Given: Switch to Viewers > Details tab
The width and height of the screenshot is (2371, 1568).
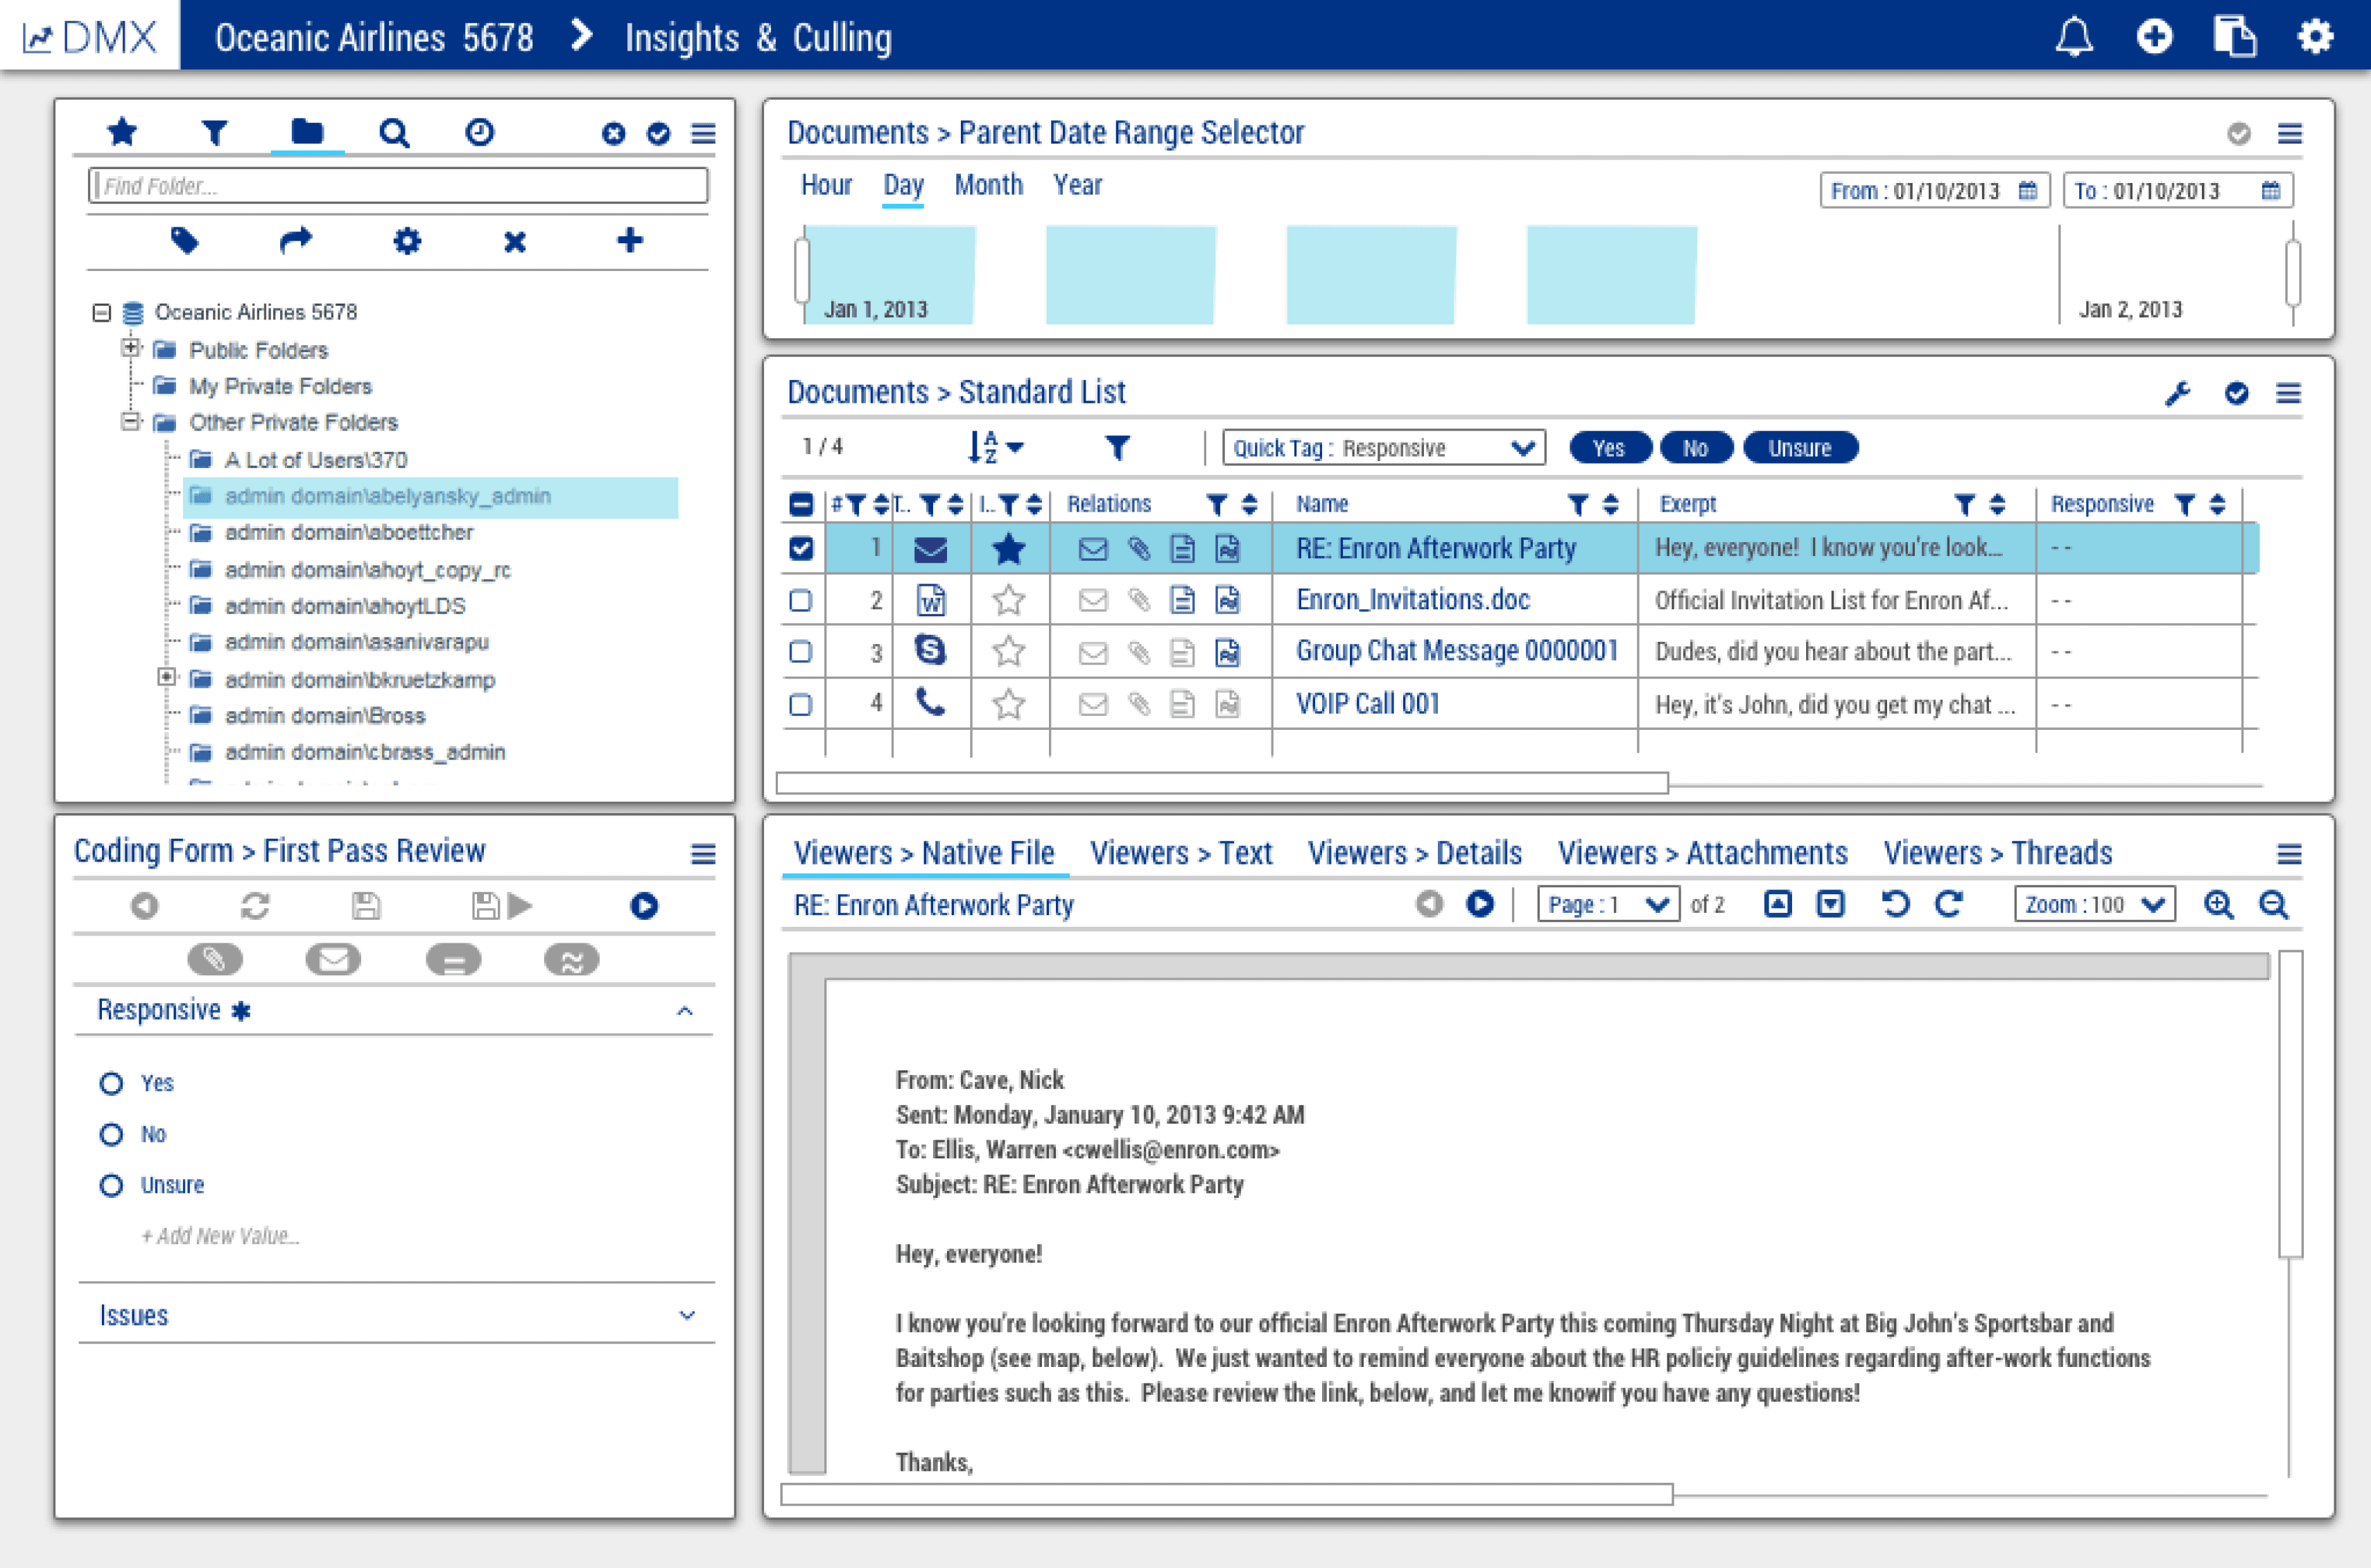Looking at the screenshot, I should (1414, 853).
